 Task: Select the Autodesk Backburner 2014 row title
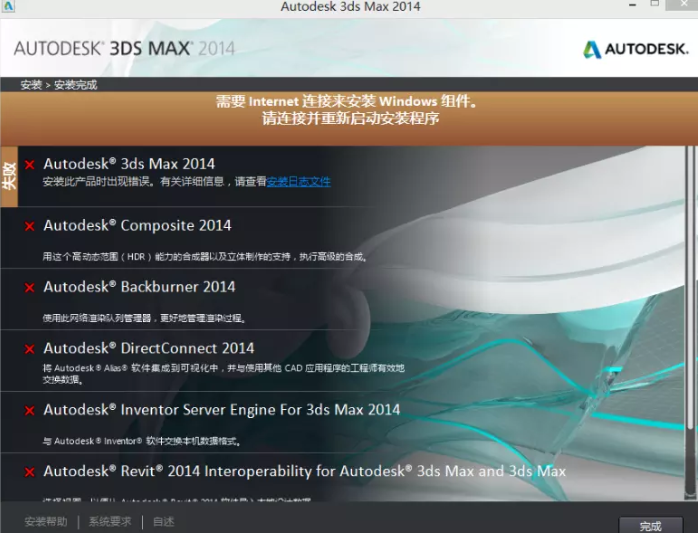pos(139,287)
